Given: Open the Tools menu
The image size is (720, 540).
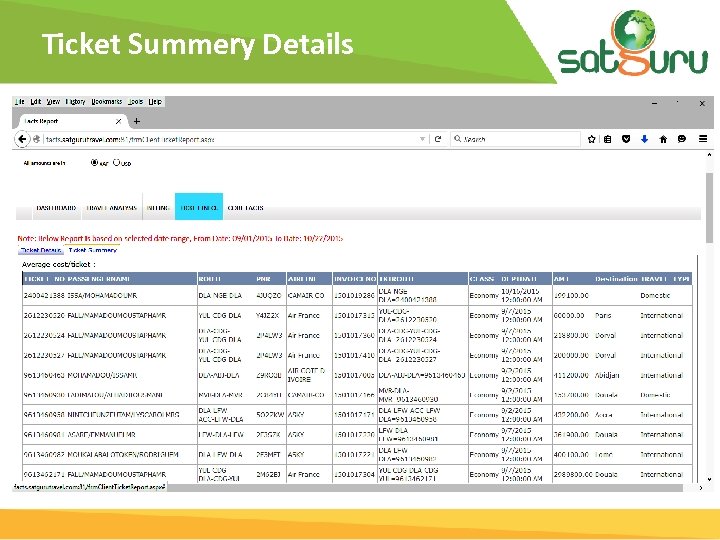Looking at the screenshot, I should tap(135, 101).
